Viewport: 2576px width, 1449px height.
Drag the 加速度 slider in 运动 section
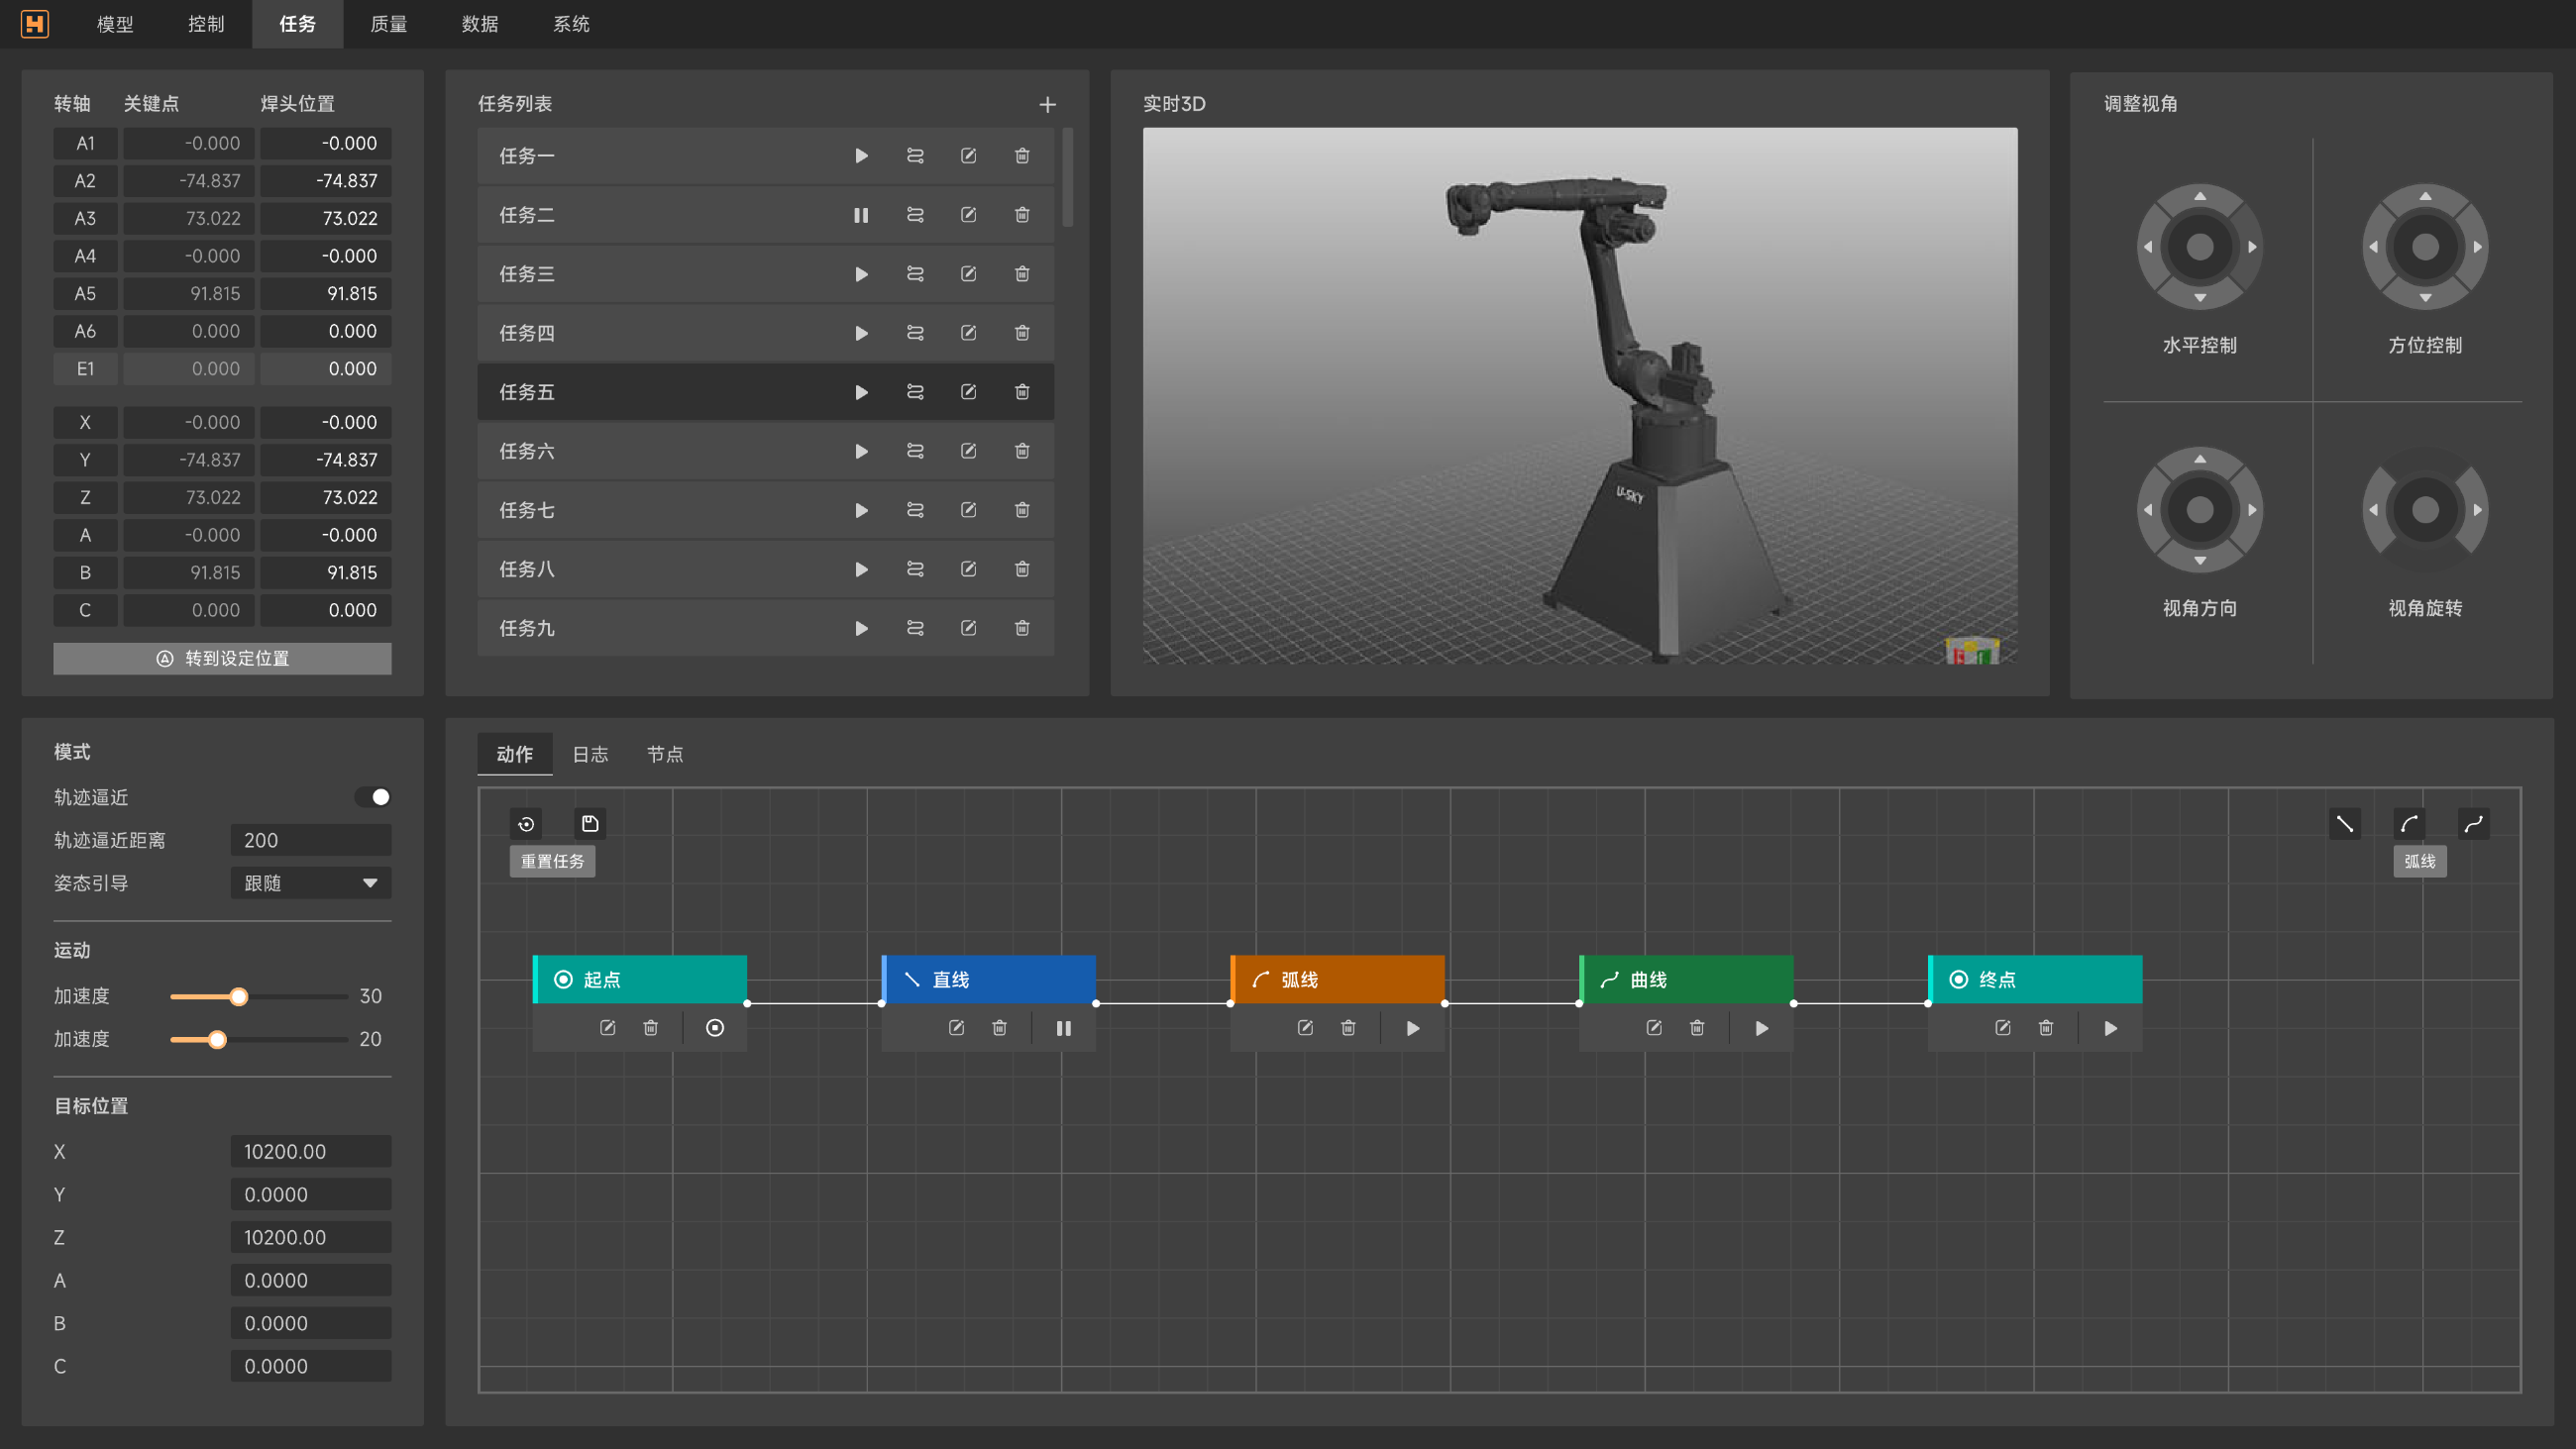(x=239, y=996)
